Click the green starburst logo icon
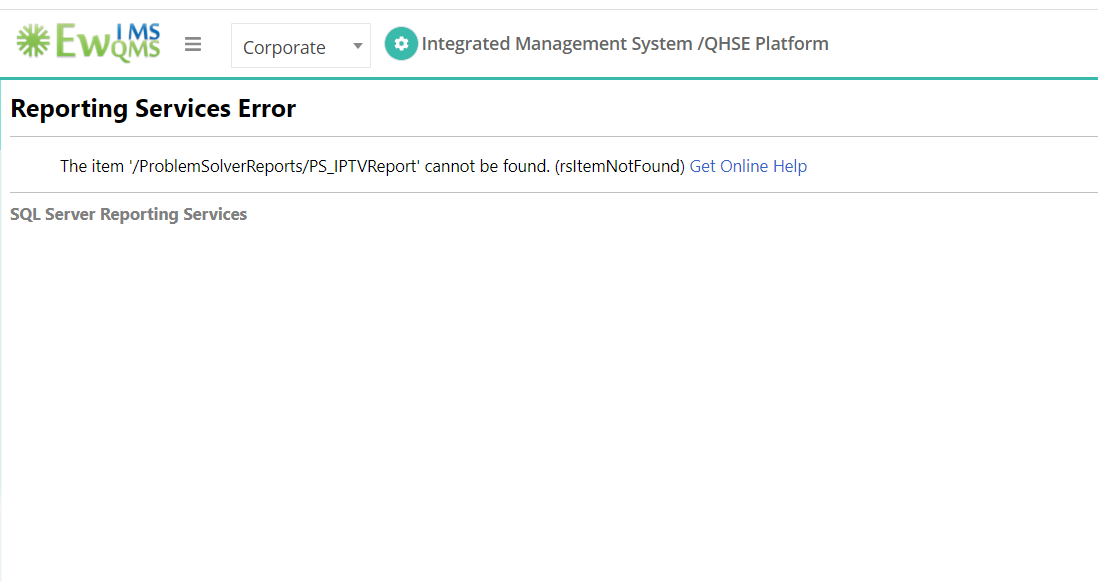1098x582 pixels. tap(33, 41)
